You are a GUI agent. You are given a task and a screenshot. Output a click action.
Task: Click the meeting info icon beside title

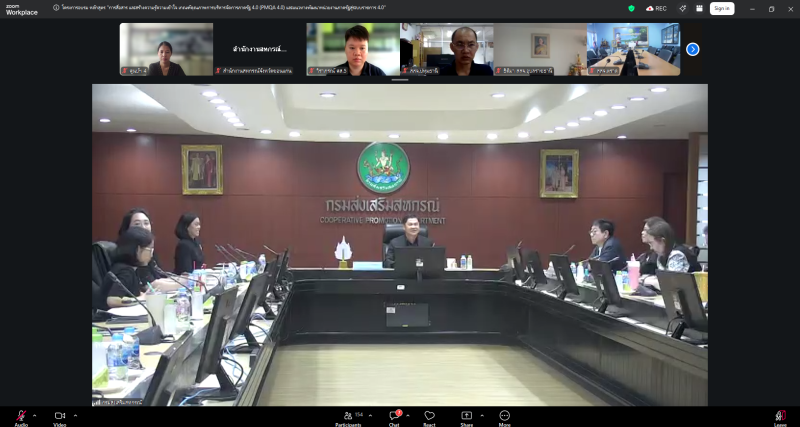56,8
